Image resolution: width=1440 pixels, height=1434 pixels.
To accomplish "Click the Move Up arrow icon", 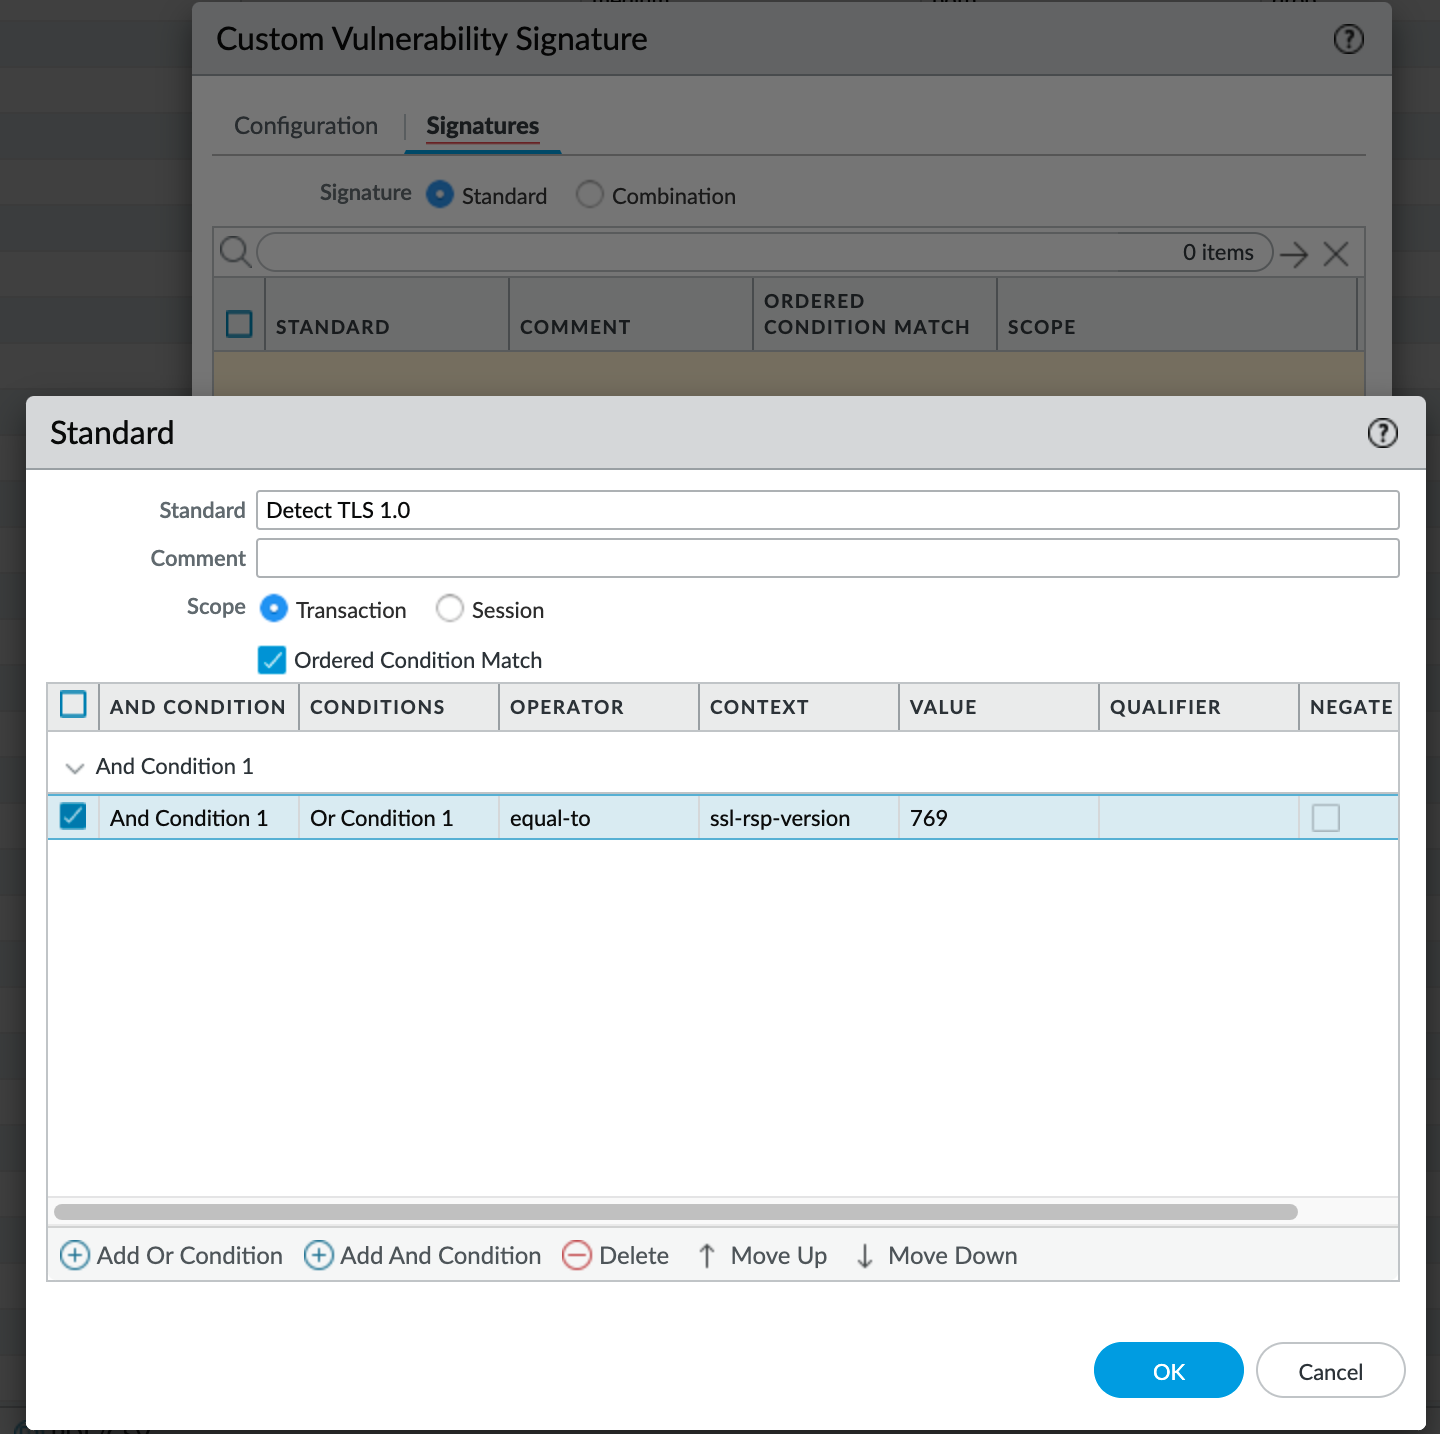I will pos(707,1255).
